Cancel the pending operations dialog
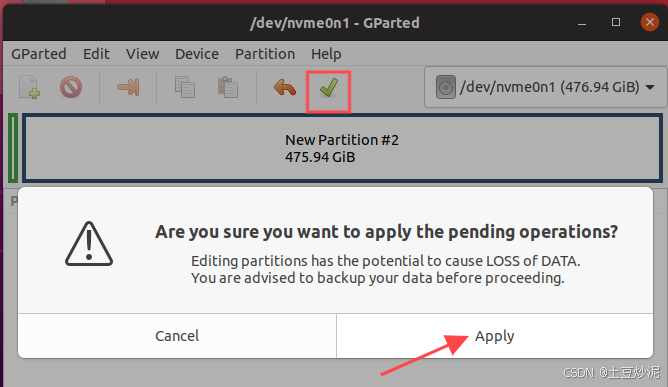Viewport: 668px width, 387px height. (x=177, y=336)
